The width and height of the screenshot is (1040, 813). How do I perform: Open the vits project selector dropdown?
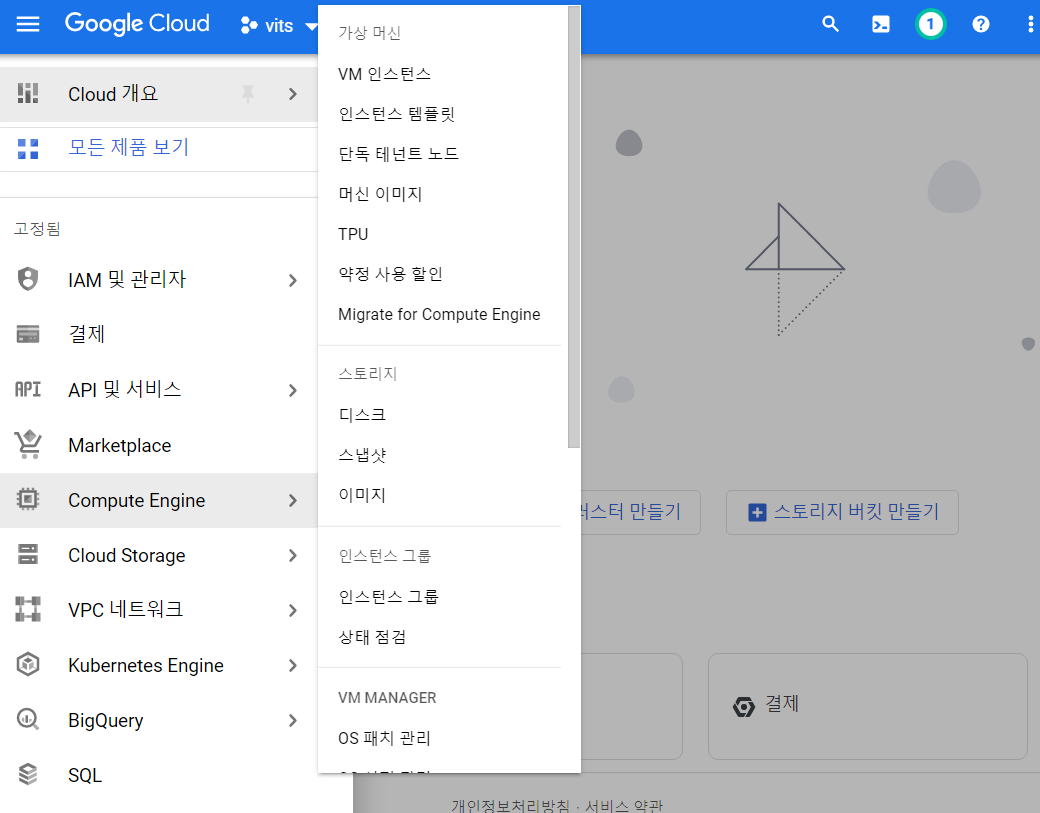click(279, 26)
